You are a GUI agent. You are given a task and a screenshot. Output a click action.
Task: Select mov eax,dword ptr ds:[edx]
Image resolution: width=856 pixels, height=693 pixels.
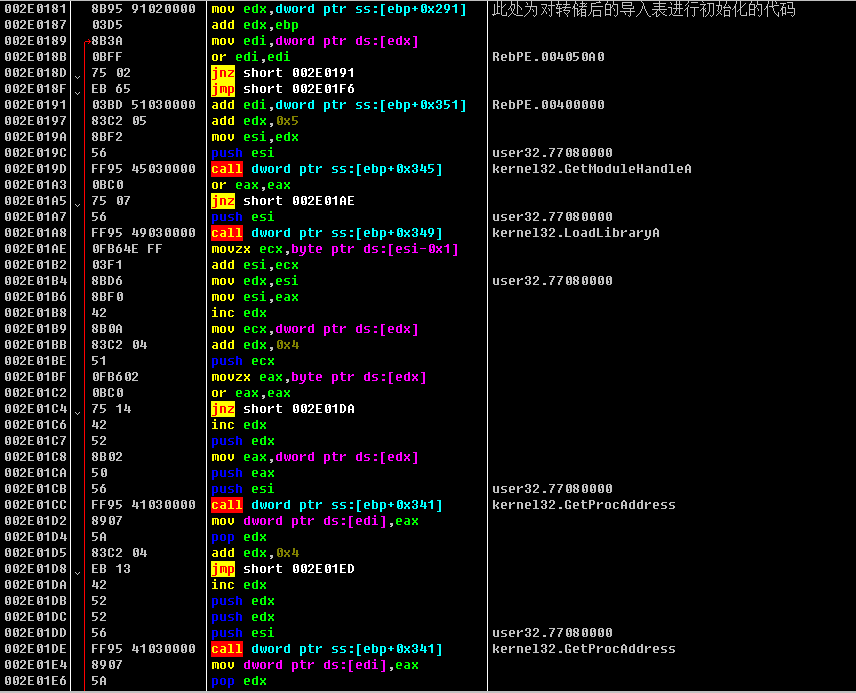click(315, 457)
